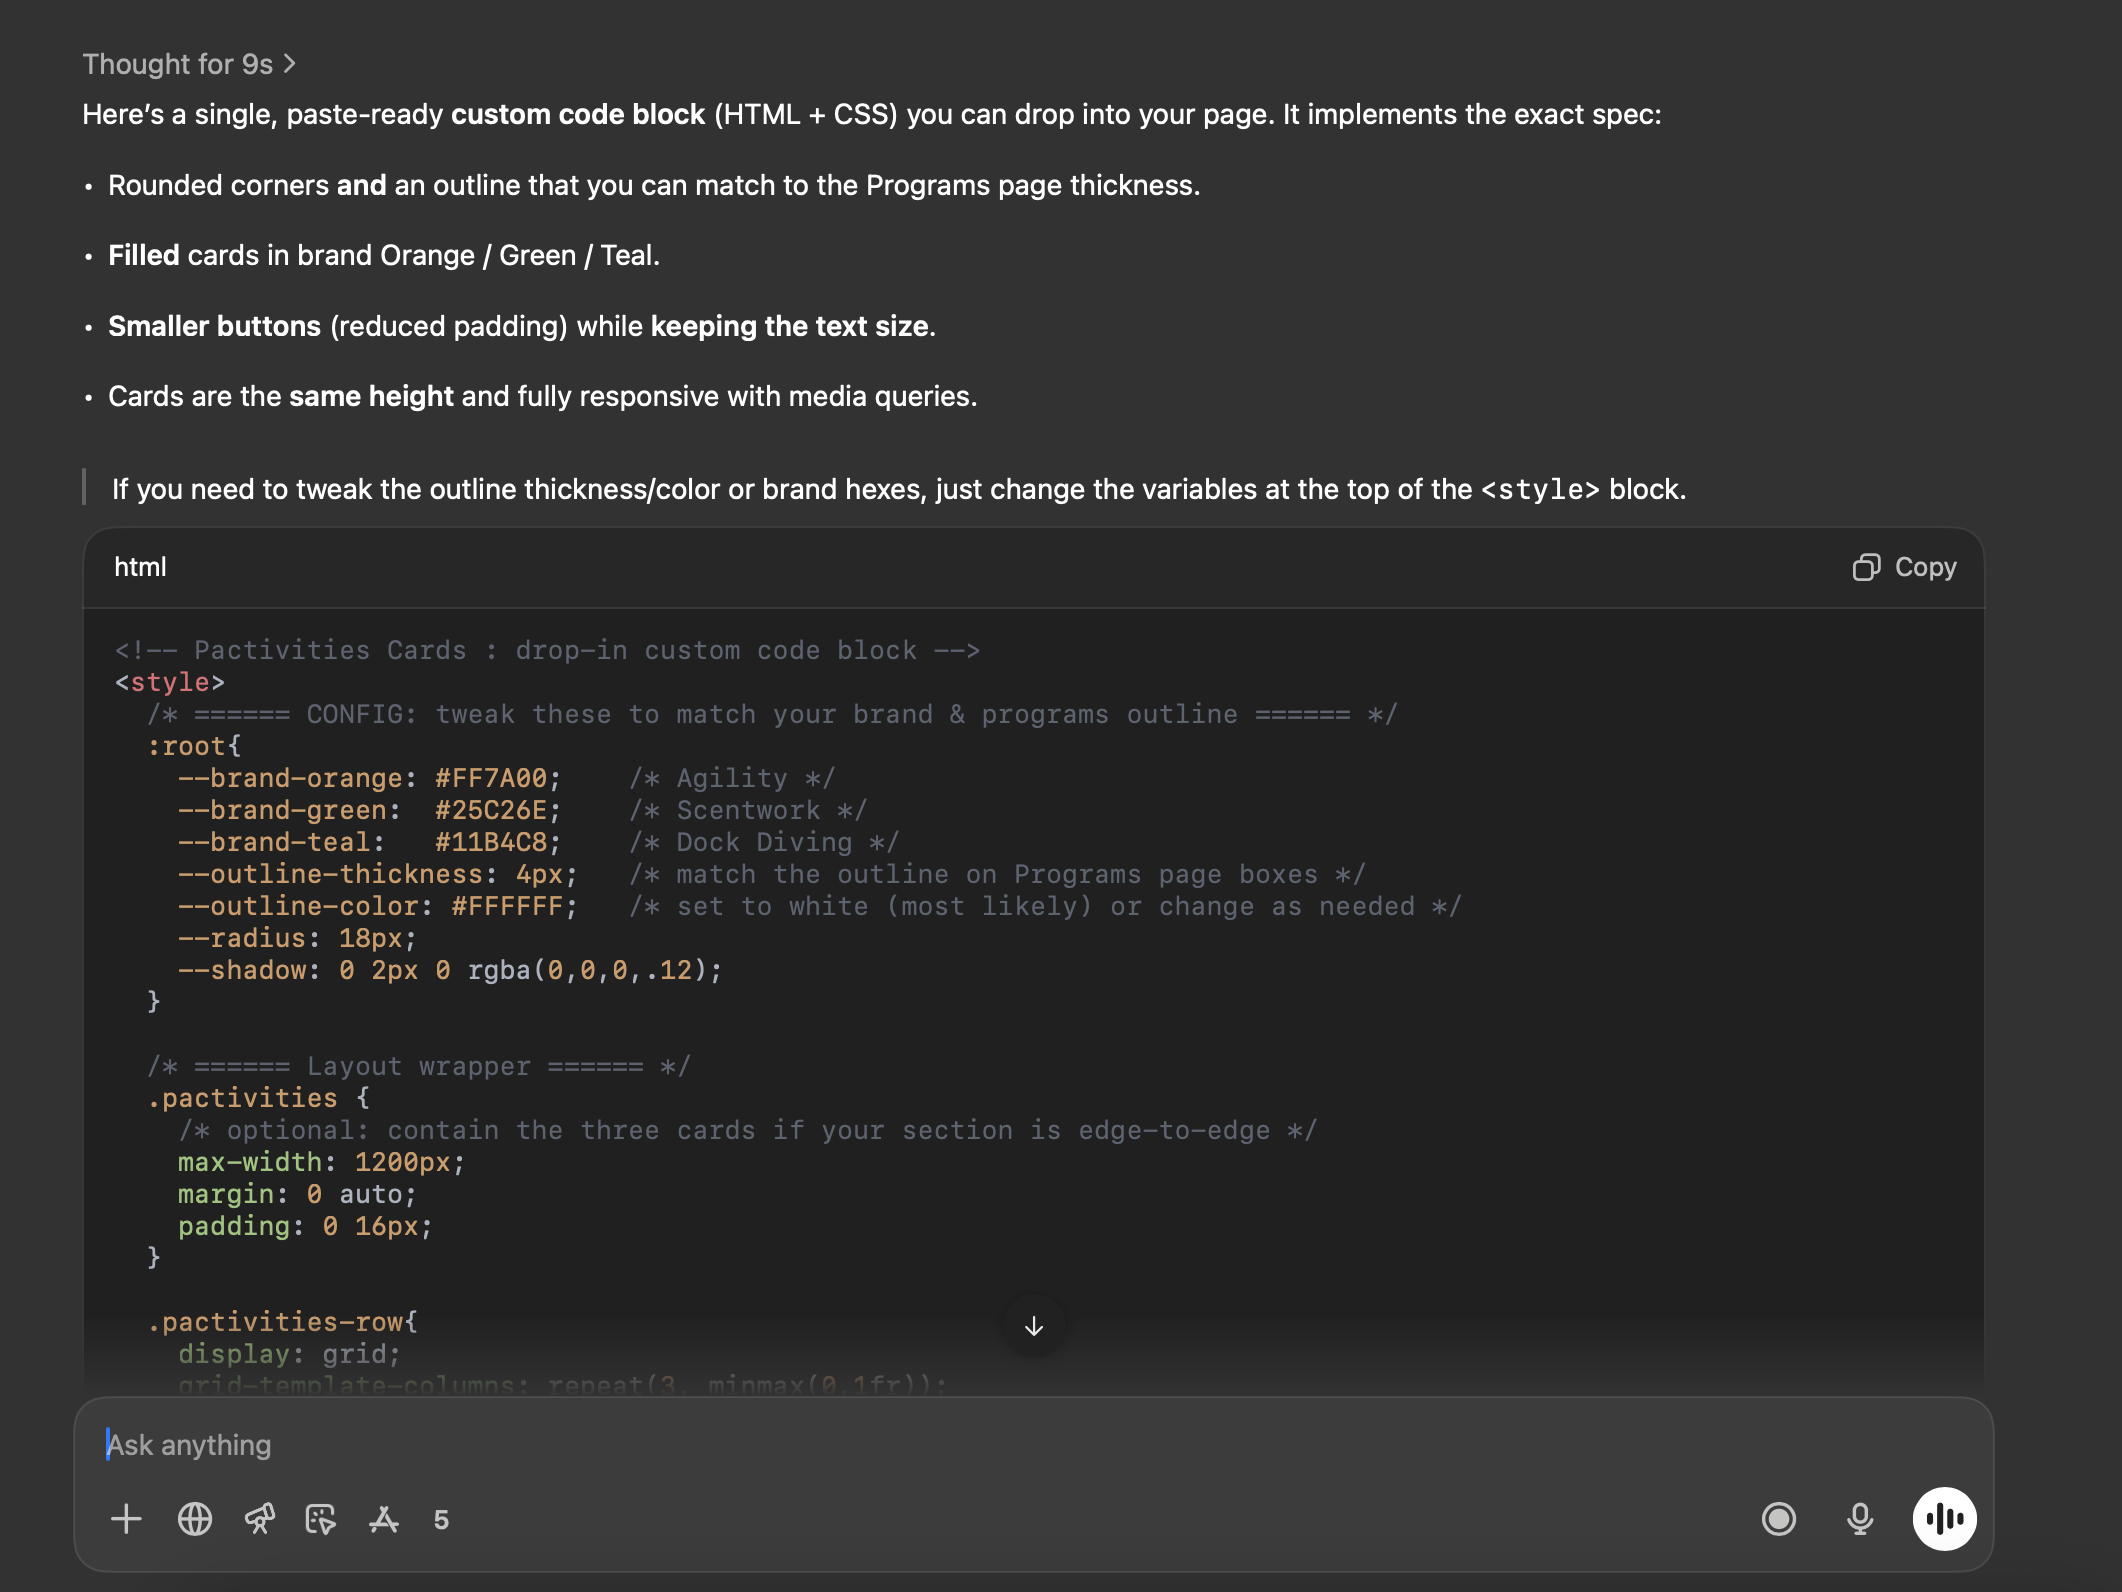The width and height of the screenshot is (2122, 1592).
Task: Toggle the agent mode cursor icon
Action: [x=320, y=1519]
